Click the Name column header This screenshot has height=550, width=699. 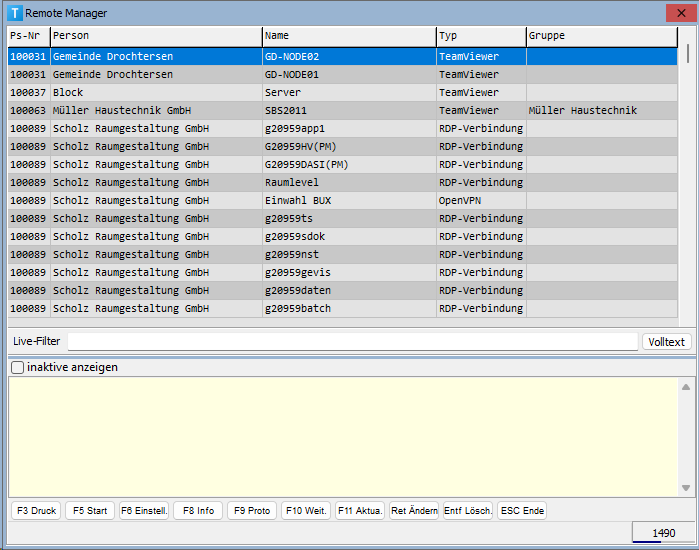(350, 36)
